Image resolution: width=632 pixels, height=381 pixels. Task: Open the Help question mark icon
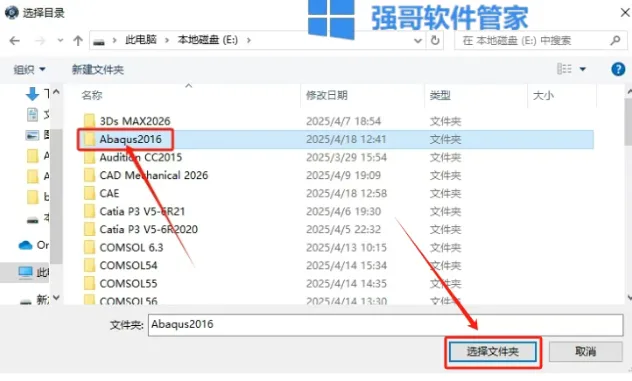click(x=618, y=69)
